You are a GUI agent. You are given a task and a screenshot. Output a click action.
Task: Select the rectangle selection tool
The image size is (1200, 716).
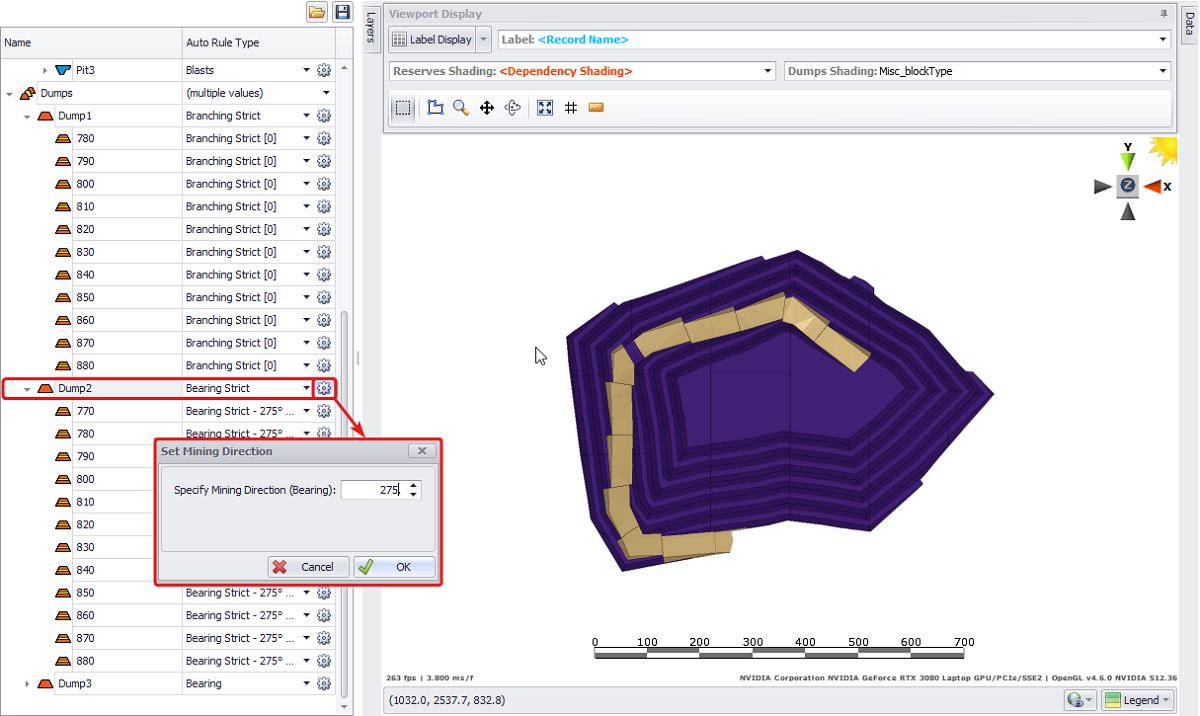coord(402,108)
